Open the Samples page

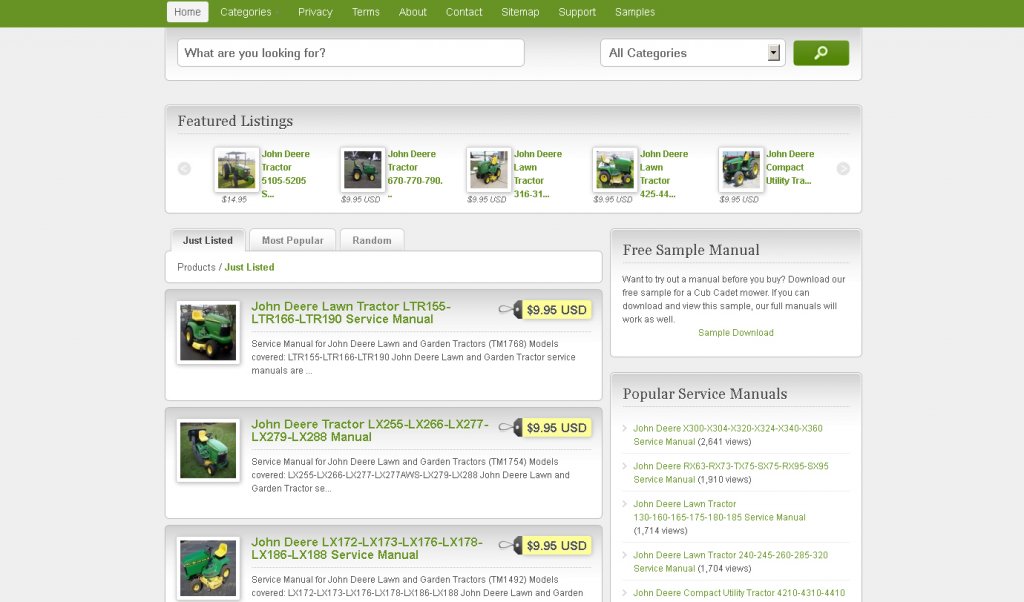[x=635, y=12]
